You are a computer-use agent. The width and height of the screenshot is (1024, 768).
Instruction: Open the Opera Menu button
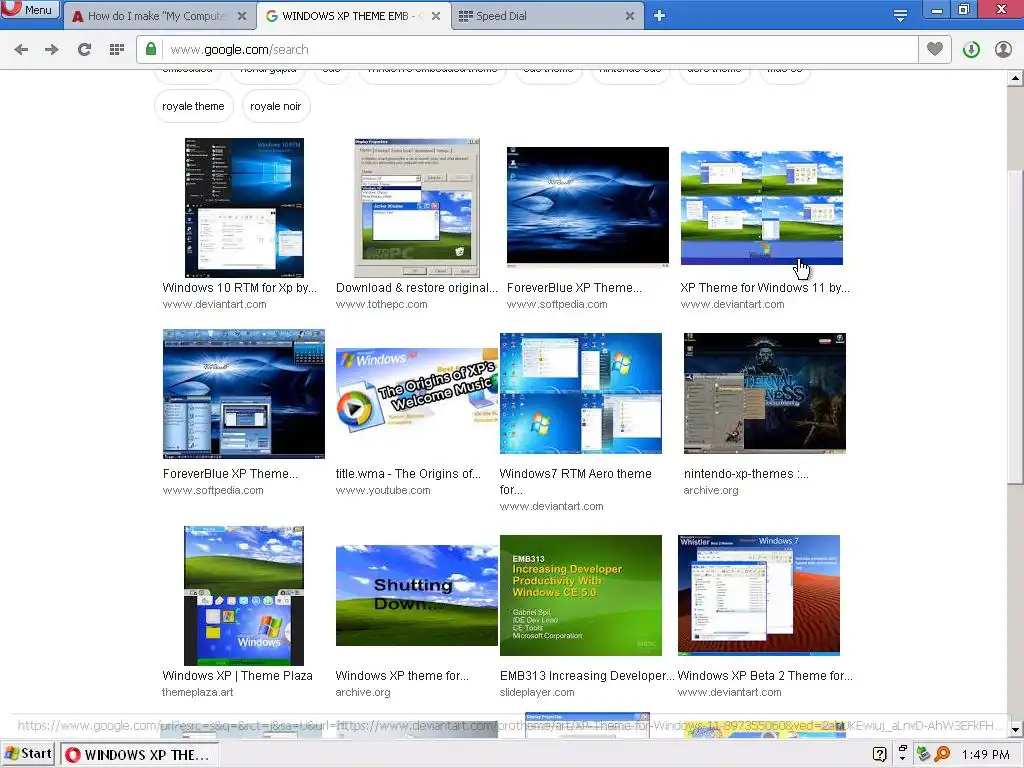click(x=30, y=10)
